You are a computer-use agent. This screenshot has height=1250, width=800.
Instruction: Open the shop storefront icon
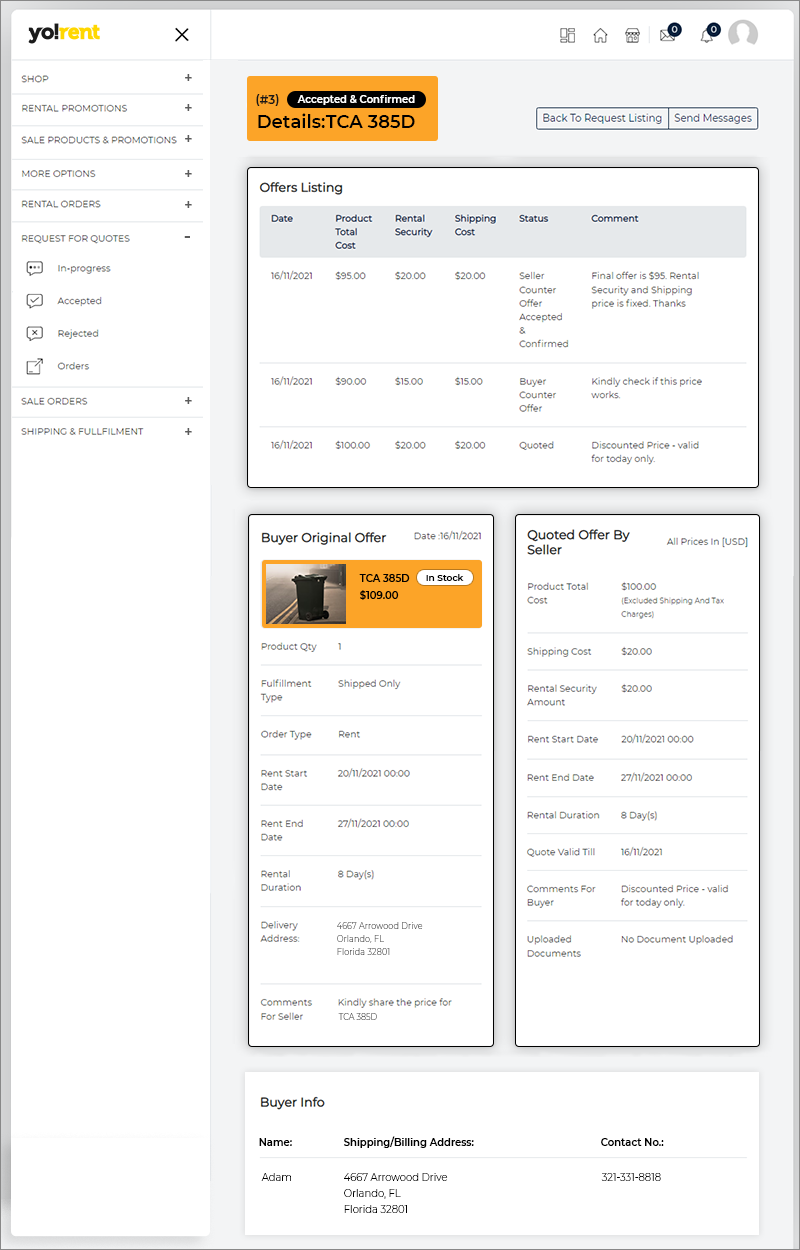[x=632, y=35]
